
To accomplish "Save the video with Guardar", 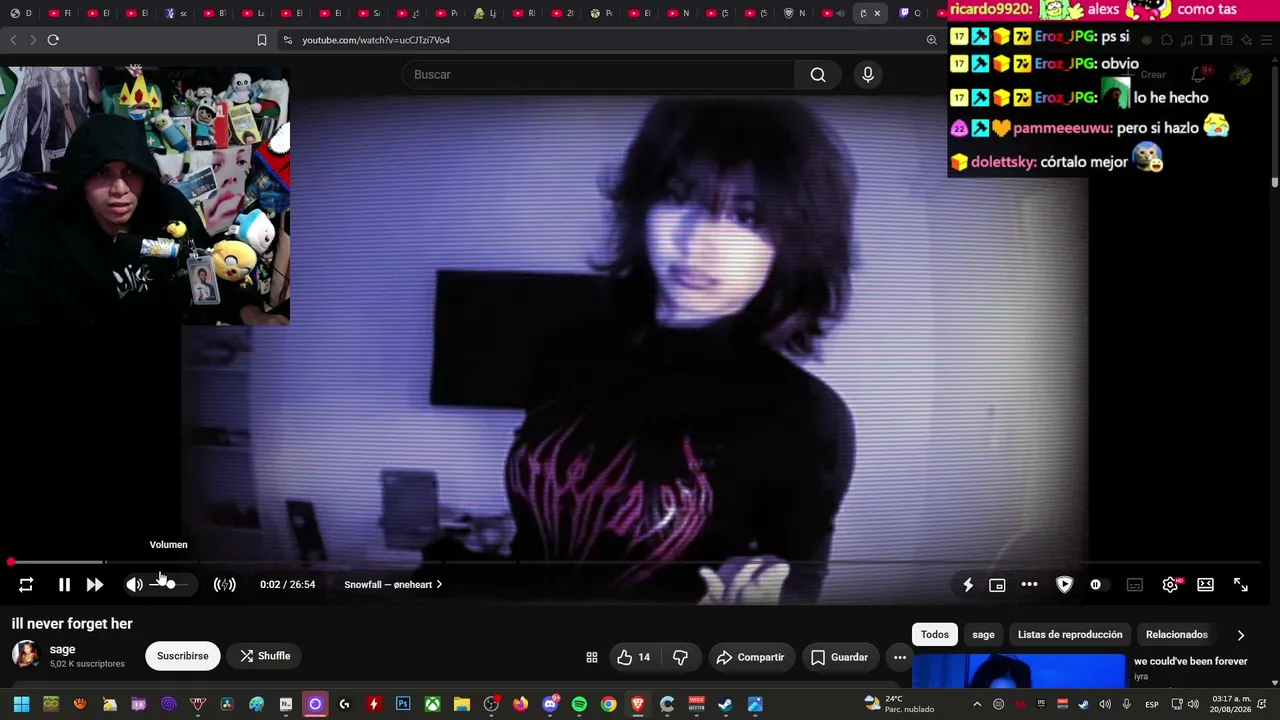I will click(839, 657).
